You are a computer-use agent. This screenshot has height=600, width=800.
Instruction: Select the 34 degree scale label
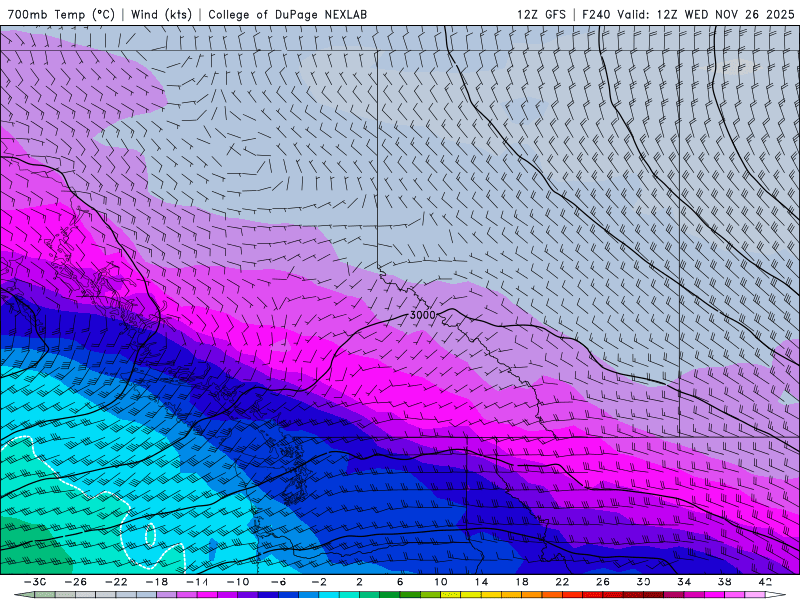point(684,582)
